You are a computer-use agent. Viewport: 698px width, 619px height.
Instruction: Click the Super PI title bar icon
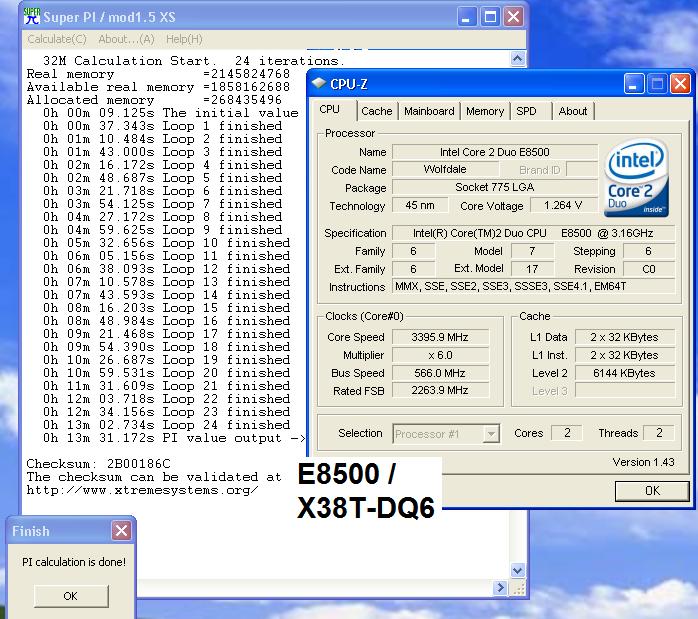[31, 16]
